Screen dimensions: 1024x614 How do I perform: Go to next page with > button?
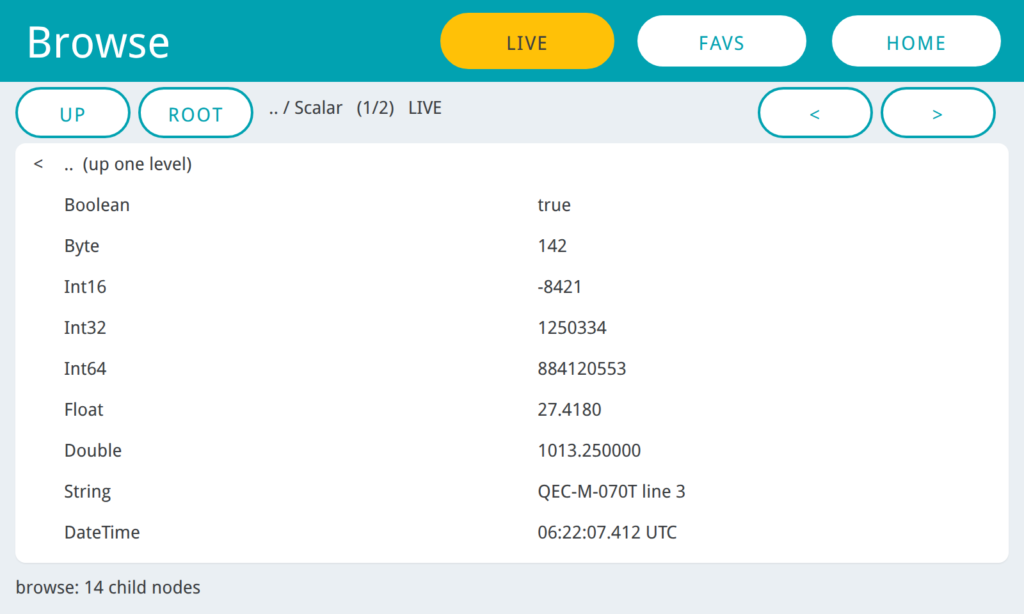tap(938, 113)
